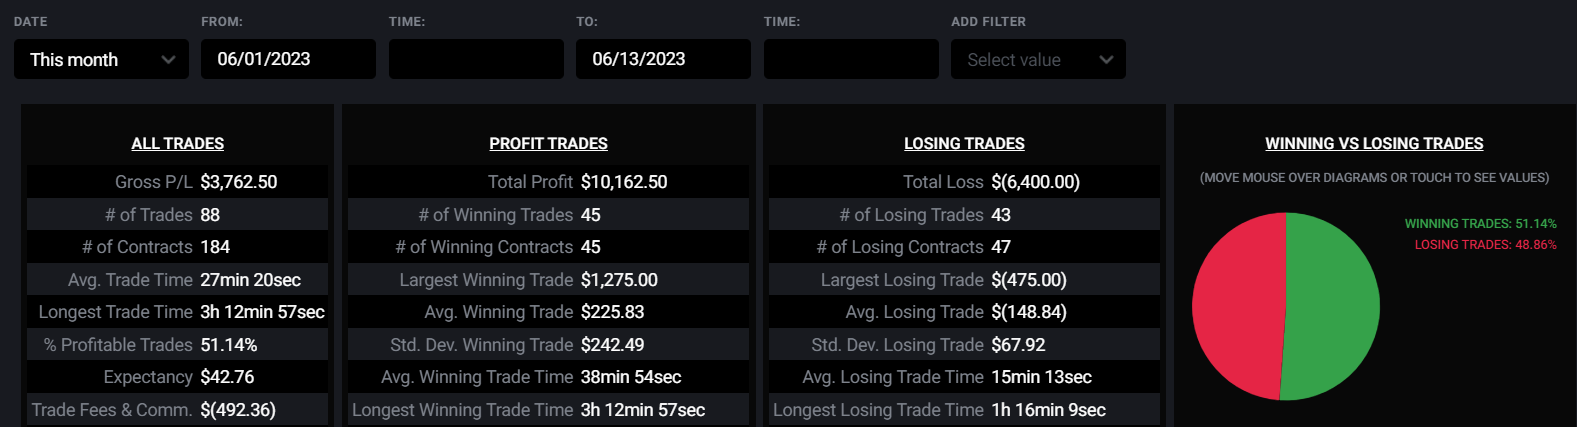The image size is (1577, 427).
Task: Click the chevron arrow in Add Filter selector
Action: click(x=1106, y=60)
